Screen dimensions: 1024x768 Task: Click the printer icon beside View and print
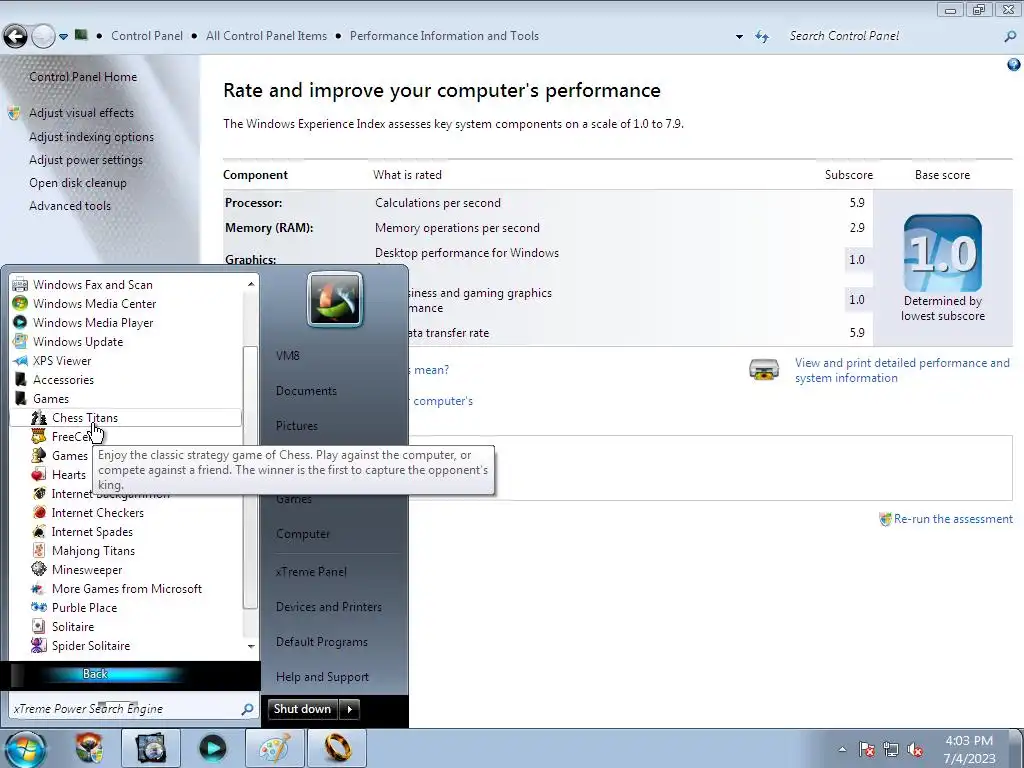click(x=763, y=370)
